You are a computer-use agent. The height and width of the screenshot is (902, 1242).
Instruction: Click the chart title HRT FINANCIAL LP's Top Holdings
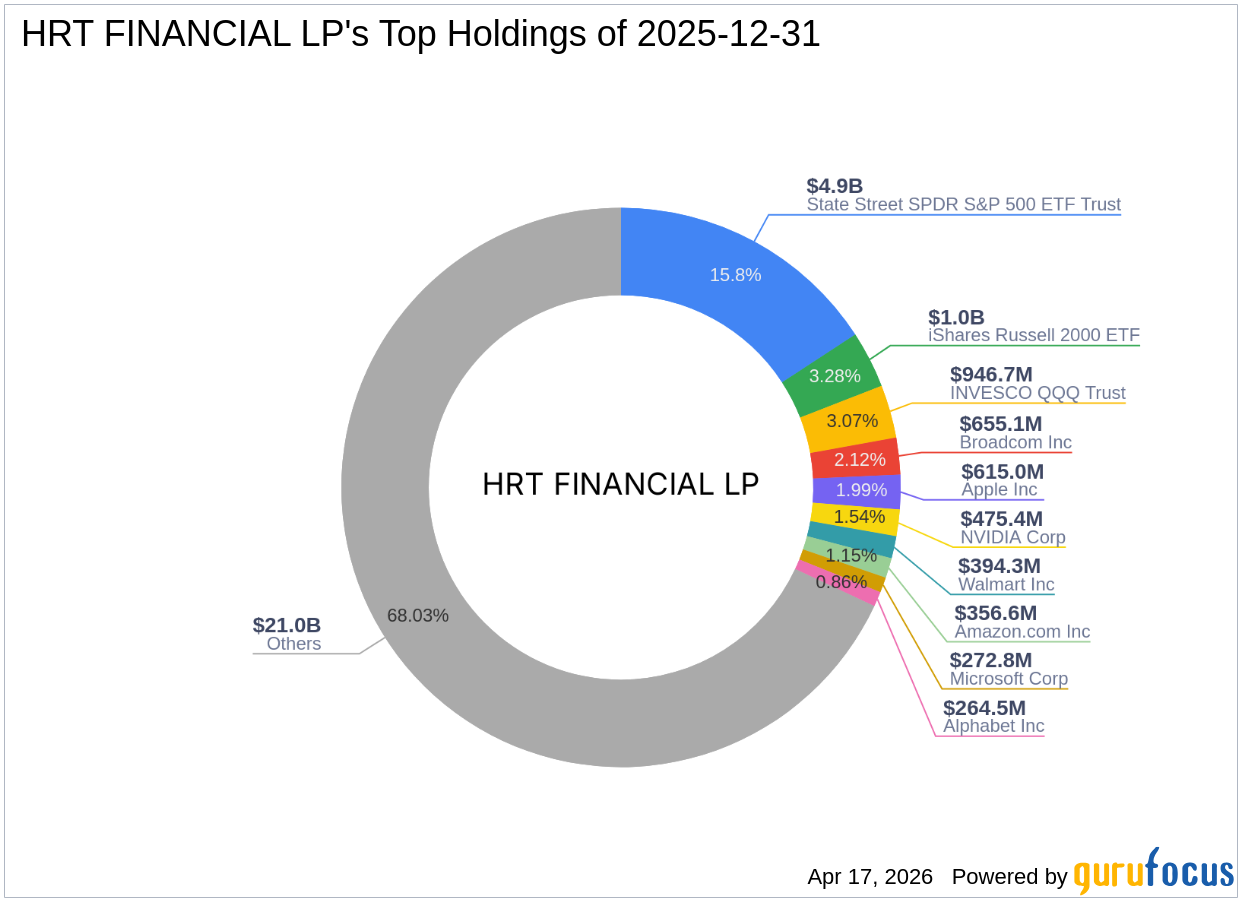(420, 33)
